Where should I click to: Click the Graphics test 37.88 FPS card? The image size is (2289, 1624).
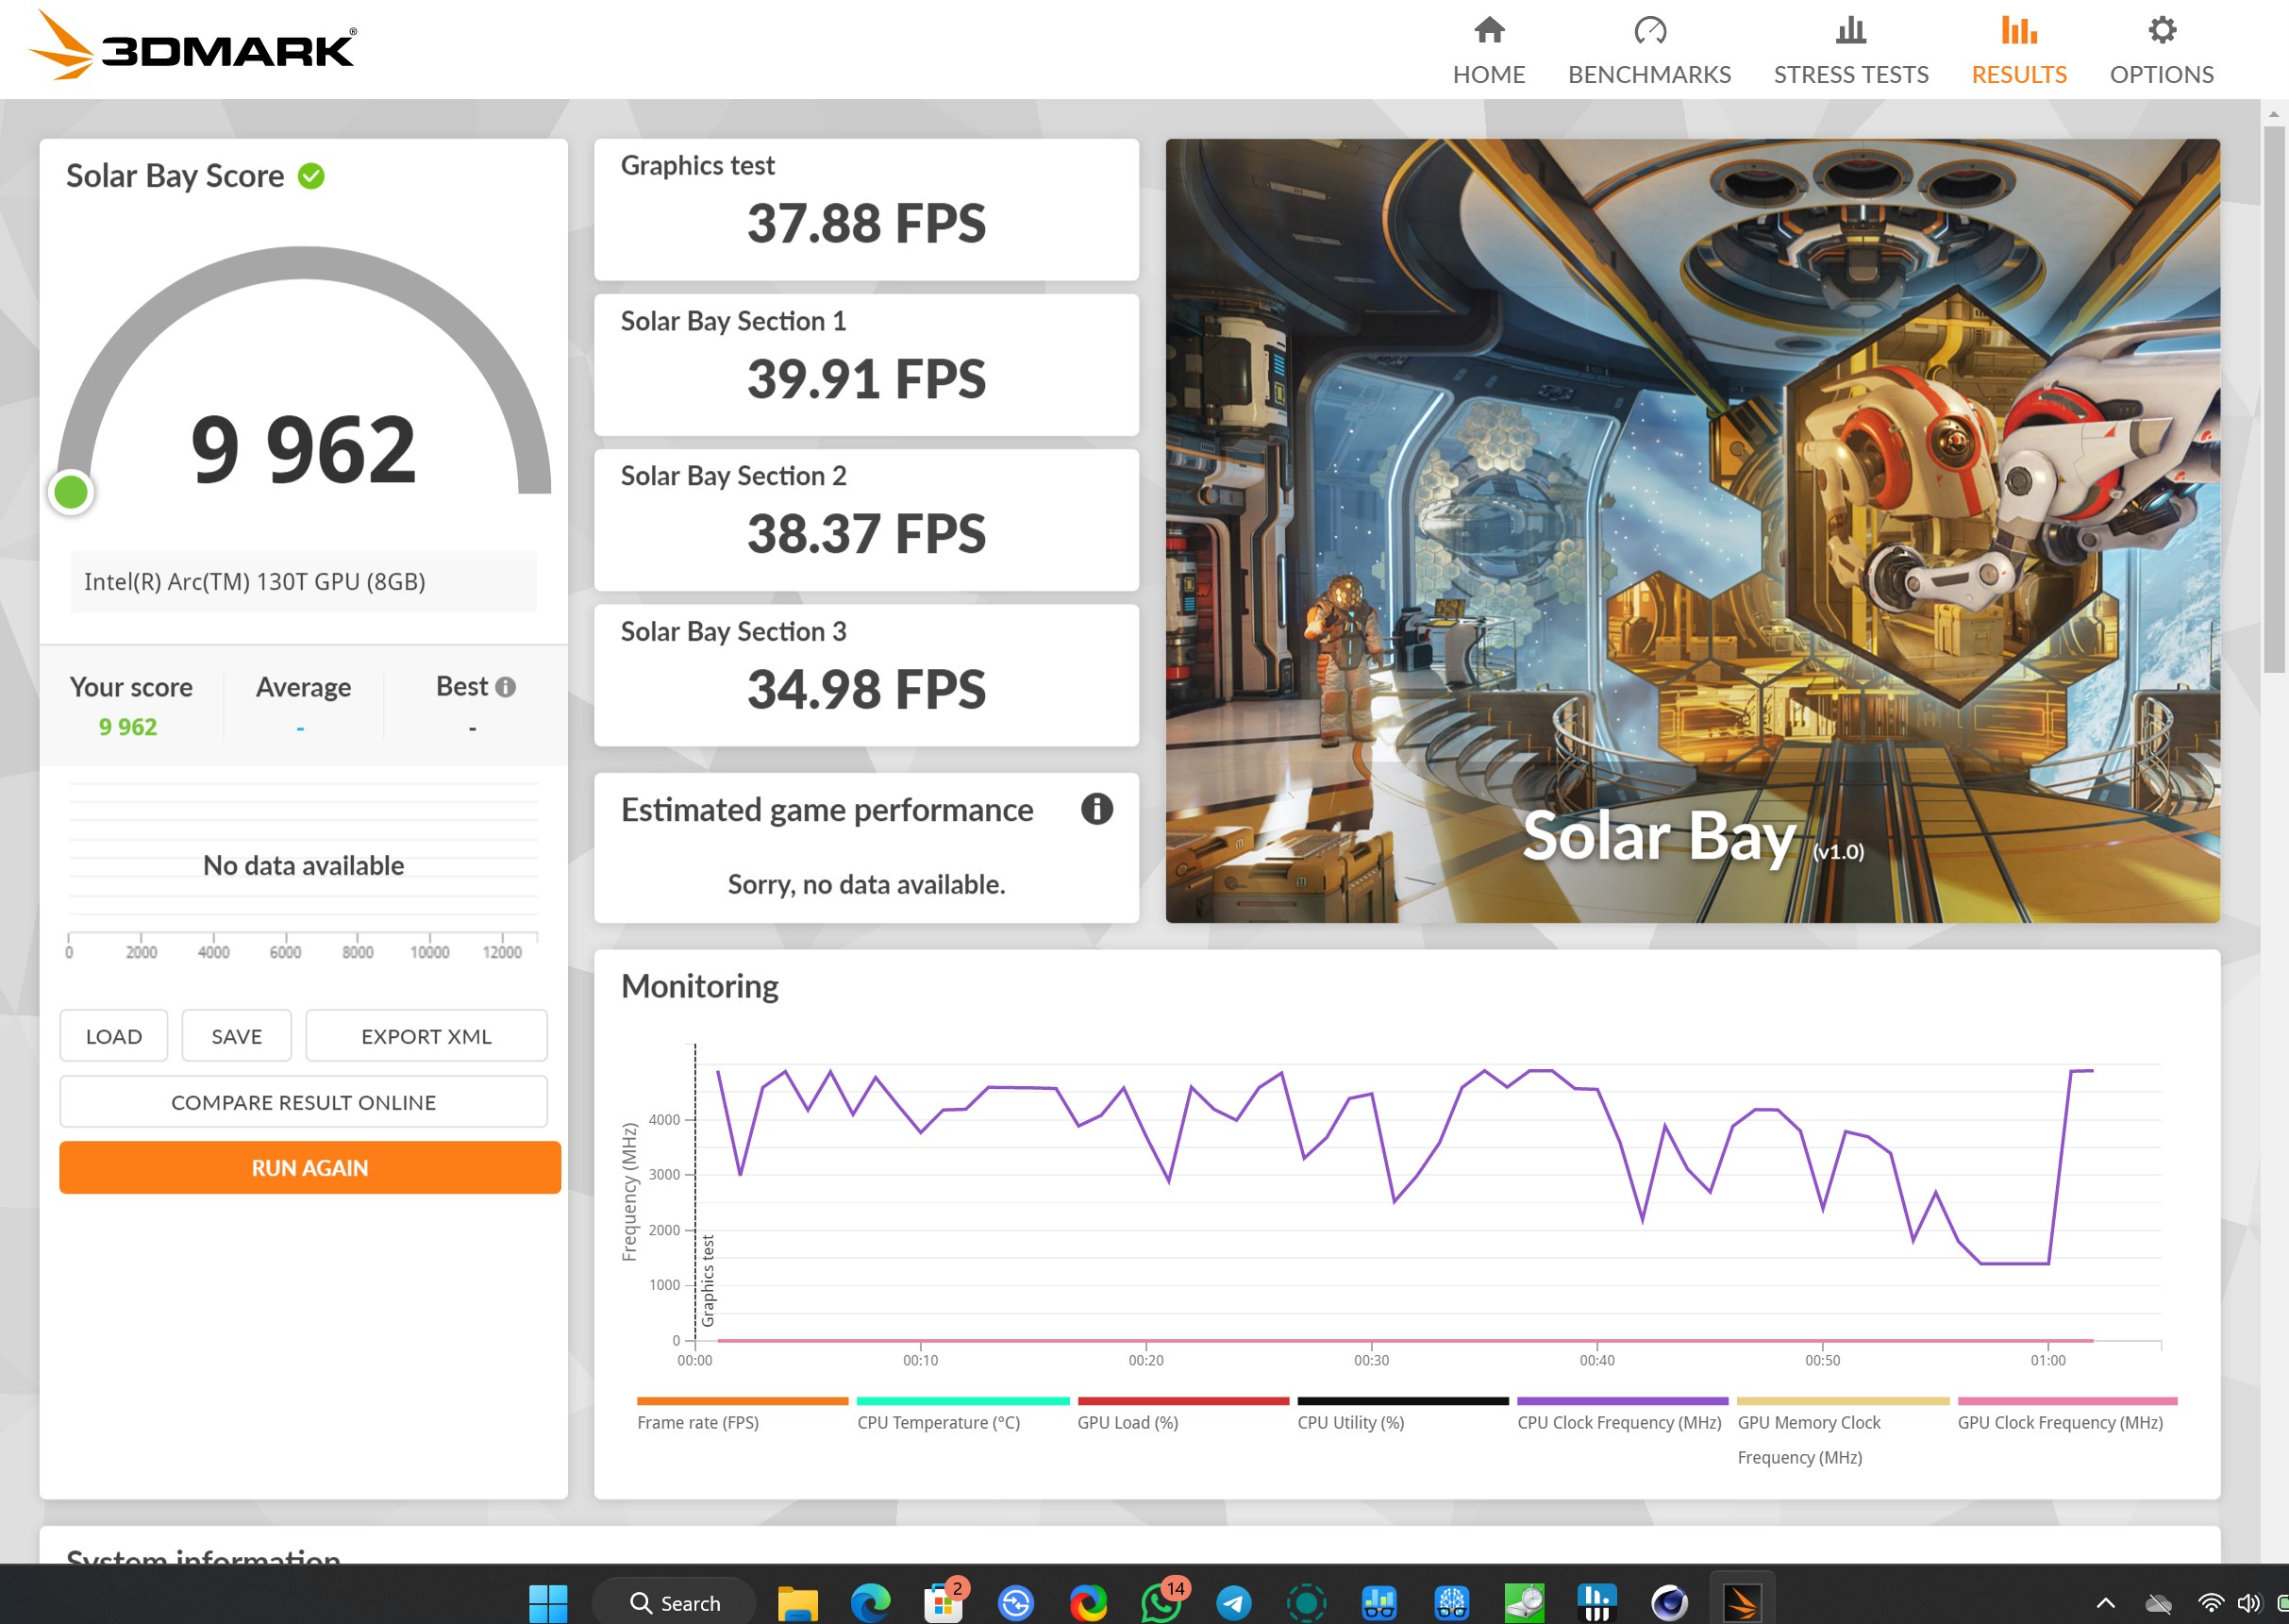[x=866, y=209]
